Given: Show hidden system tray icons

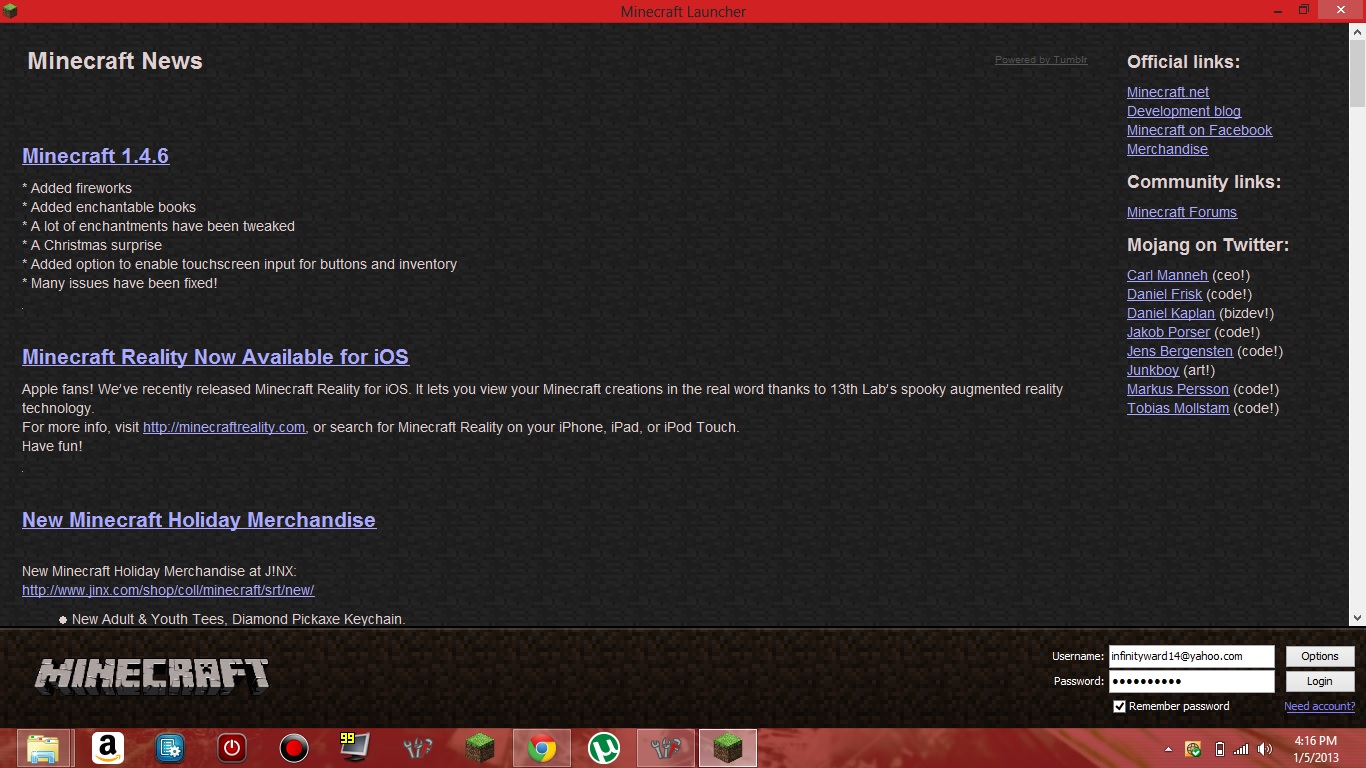Looking at the screenshot, I should (1168, 749).
